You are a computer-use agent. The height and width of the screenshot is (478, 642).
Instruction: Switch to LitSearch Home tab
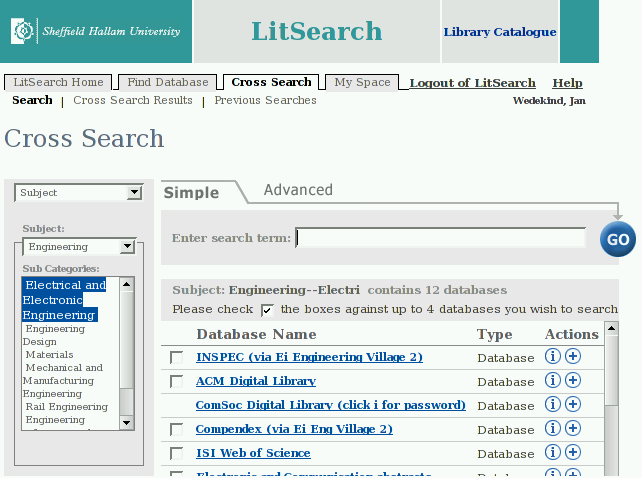58,82
